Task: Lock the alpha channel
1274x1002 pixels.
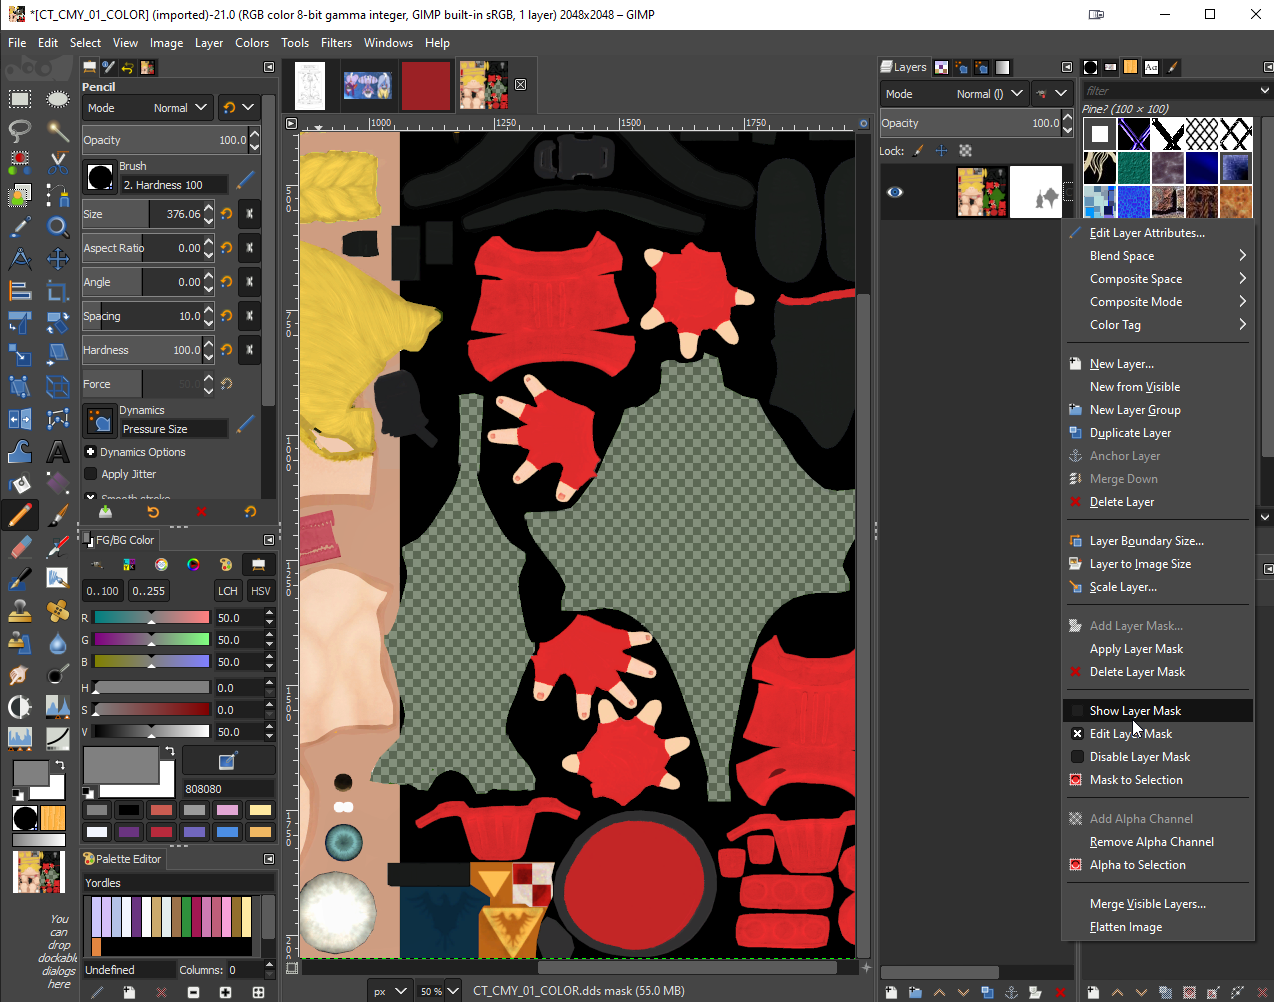Action: point(965,151)
